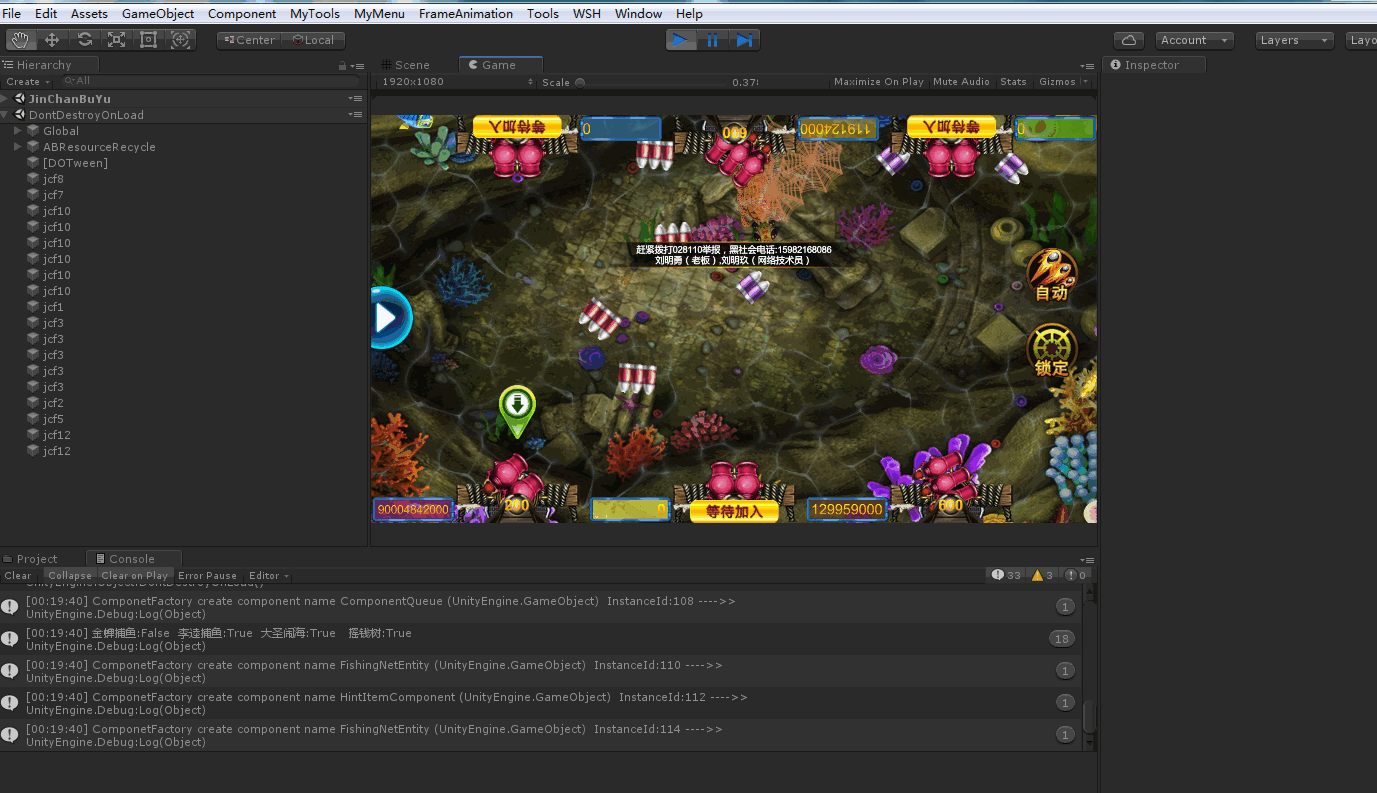Open the Layers dropdown

1295,40
